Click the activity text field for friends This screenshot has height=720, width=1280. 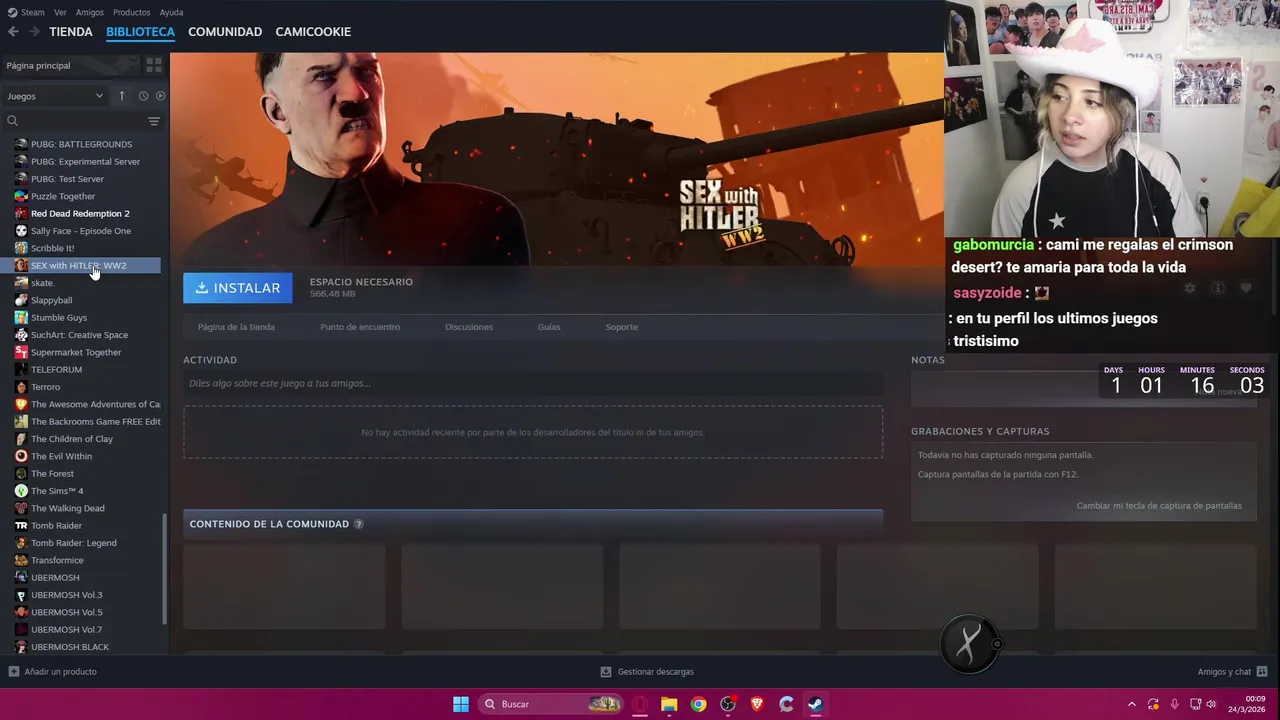533,383
